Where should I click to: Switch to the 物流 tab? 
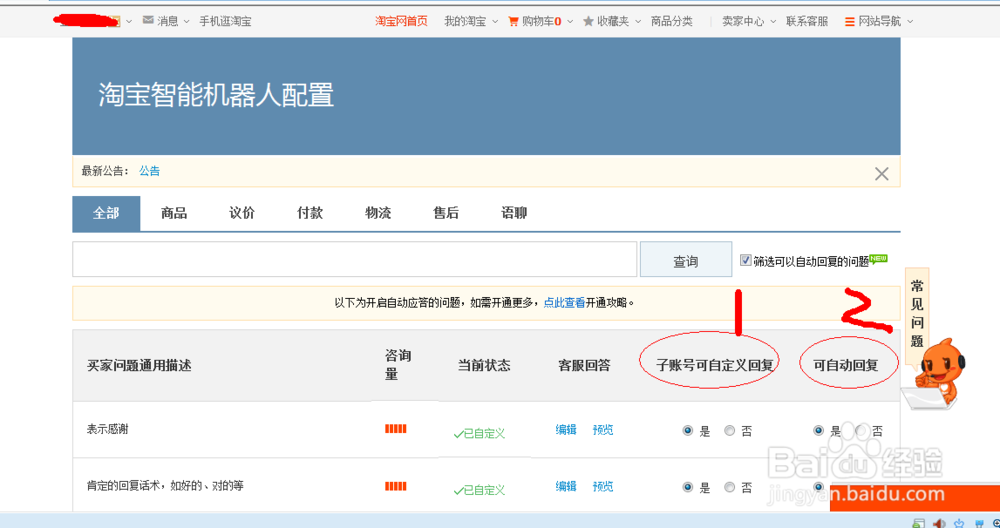click(x=378, y=214)
